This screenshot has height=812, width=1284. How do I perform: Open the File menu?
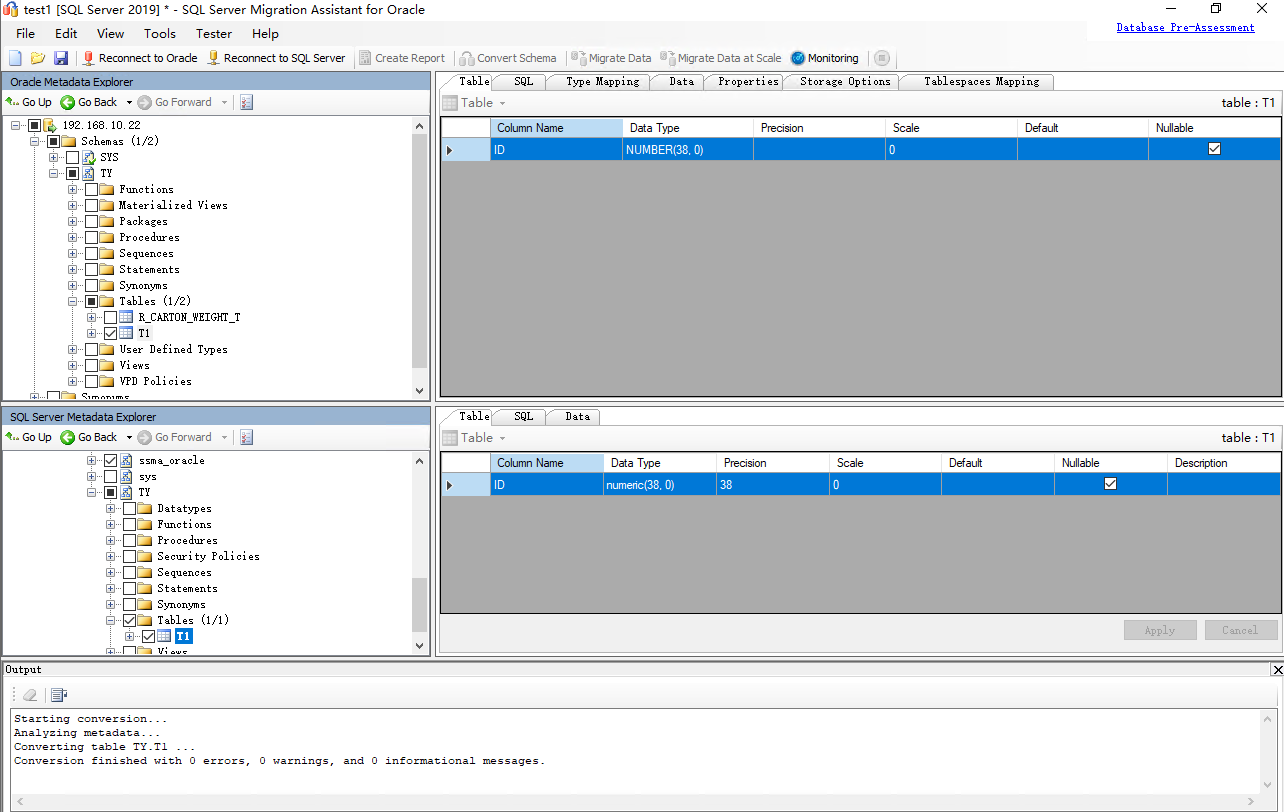[25, 34]
